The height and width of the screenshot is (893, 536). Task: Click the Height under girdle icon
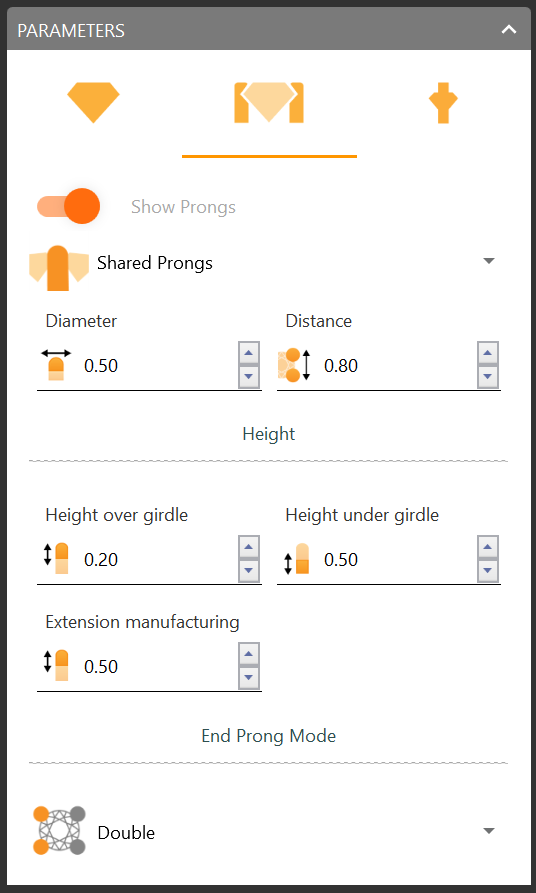297,559
